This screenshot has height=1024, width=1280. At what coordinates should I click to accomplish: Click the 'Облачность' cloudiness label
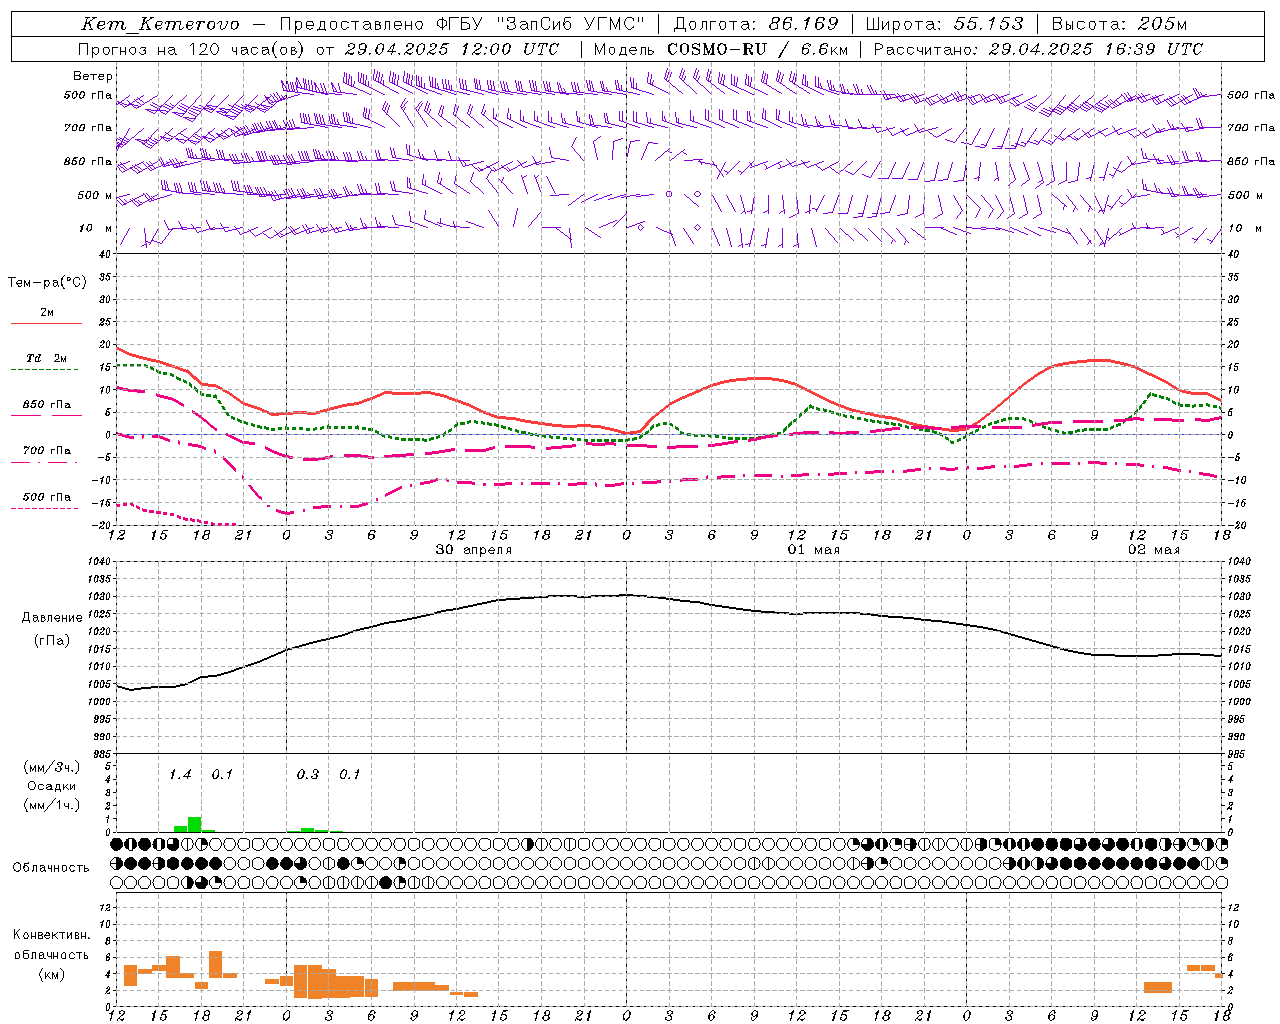(51, 868)
